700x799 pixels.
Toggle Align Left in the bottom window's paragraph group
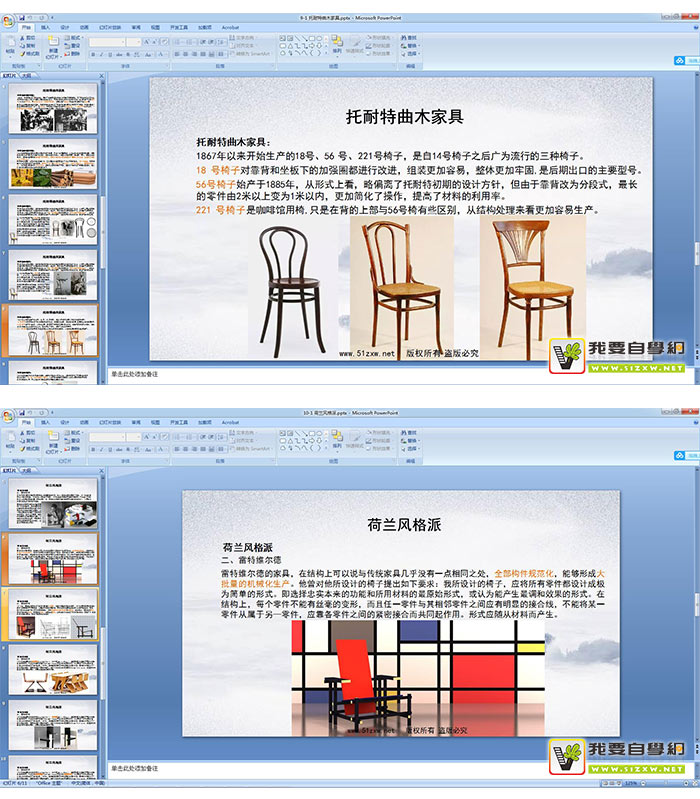tap(177, 448)
